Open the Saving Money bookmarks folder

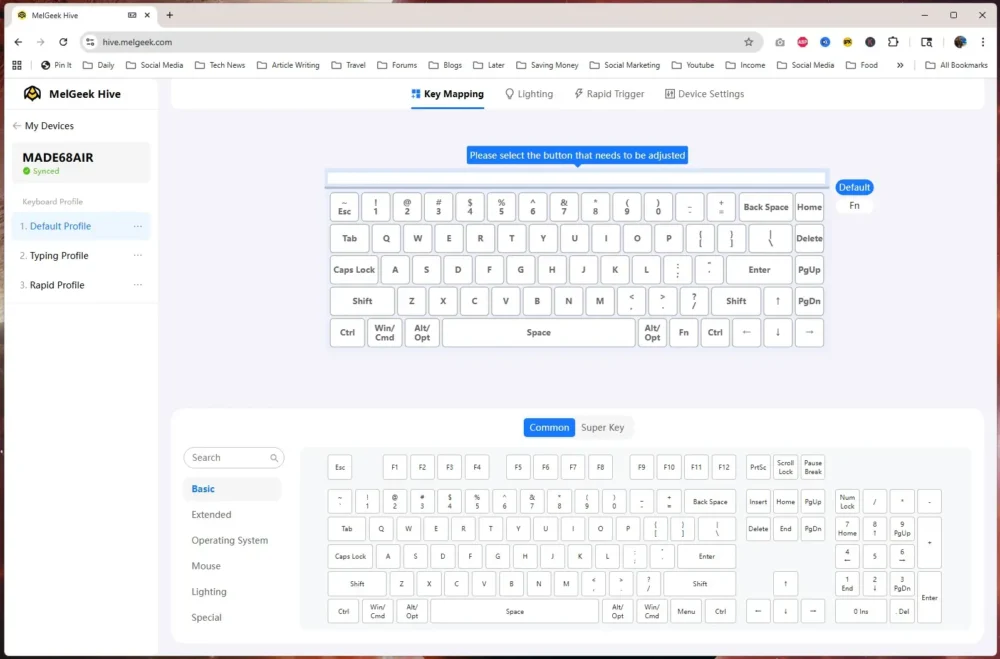[x=547, y=65]
